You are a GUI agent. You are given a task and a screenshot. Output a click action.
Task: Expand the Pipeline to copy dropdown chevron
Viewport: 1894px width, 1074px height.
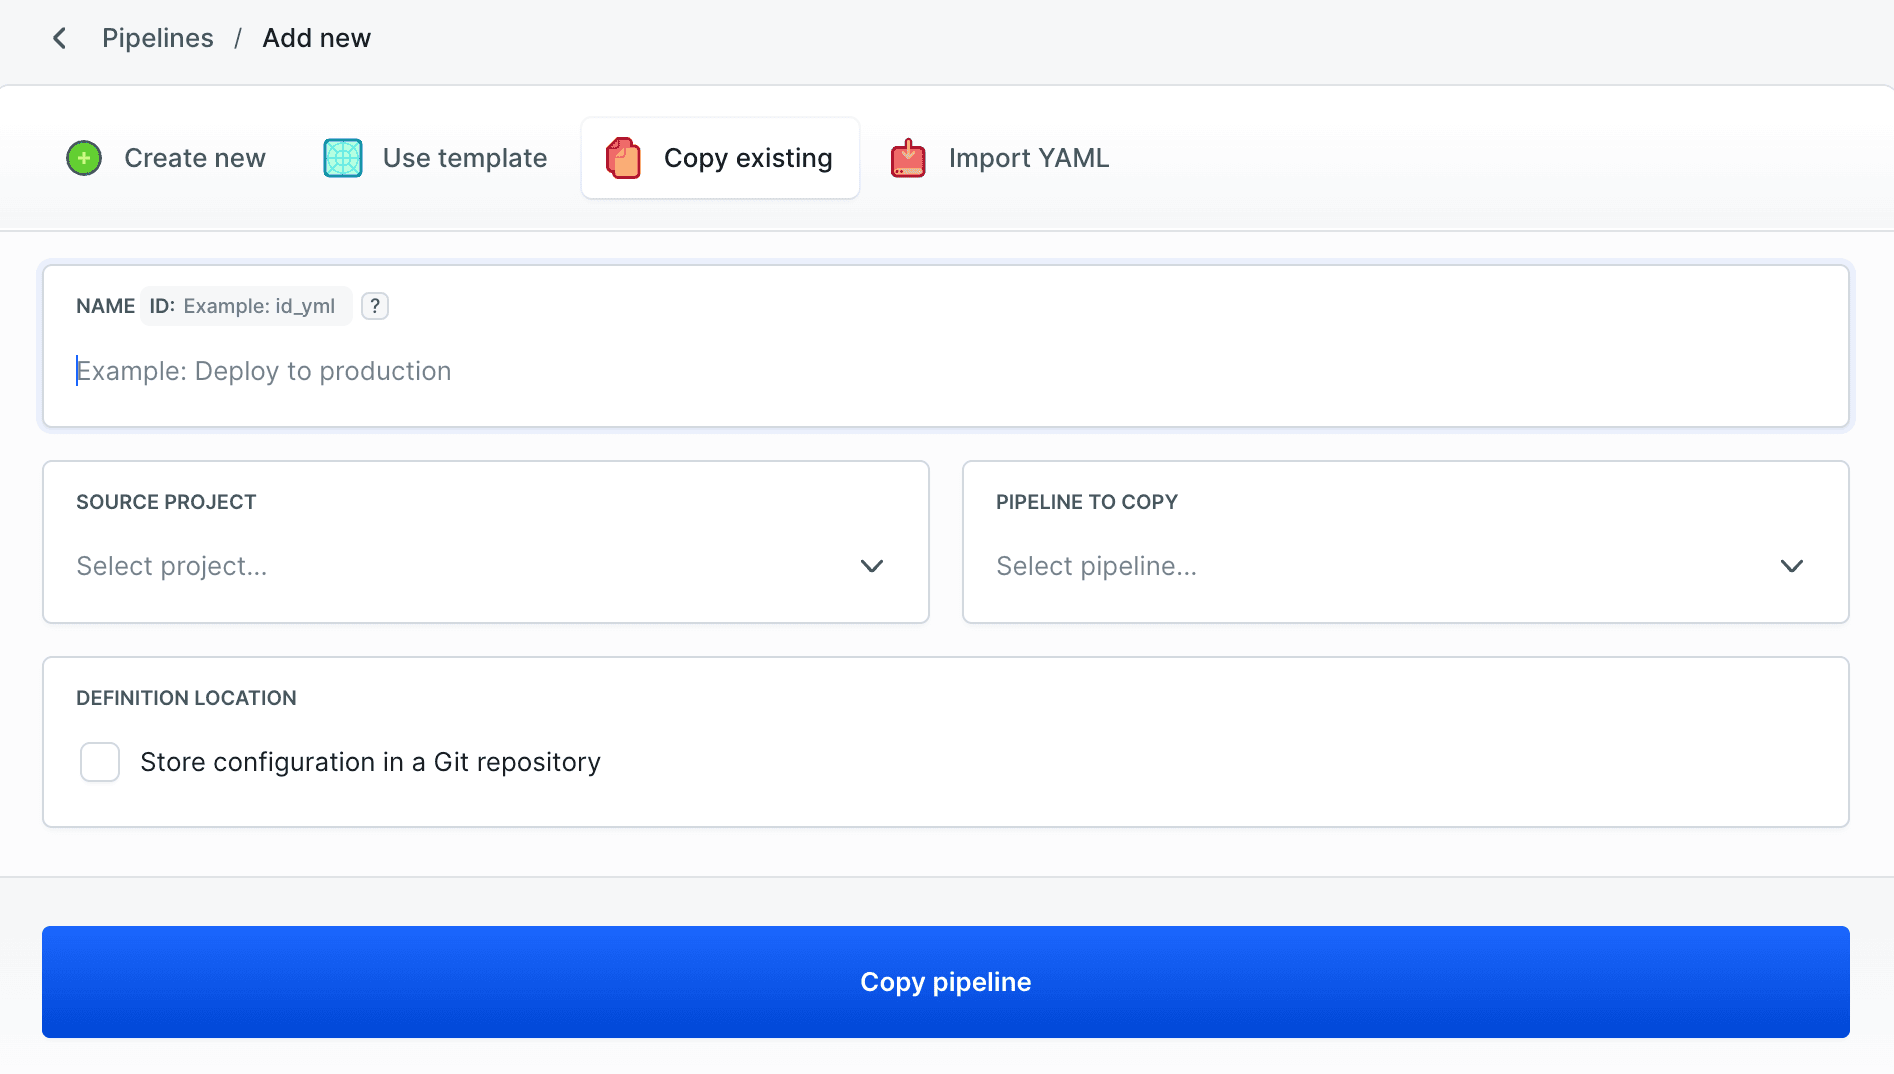coord(1791,566)
